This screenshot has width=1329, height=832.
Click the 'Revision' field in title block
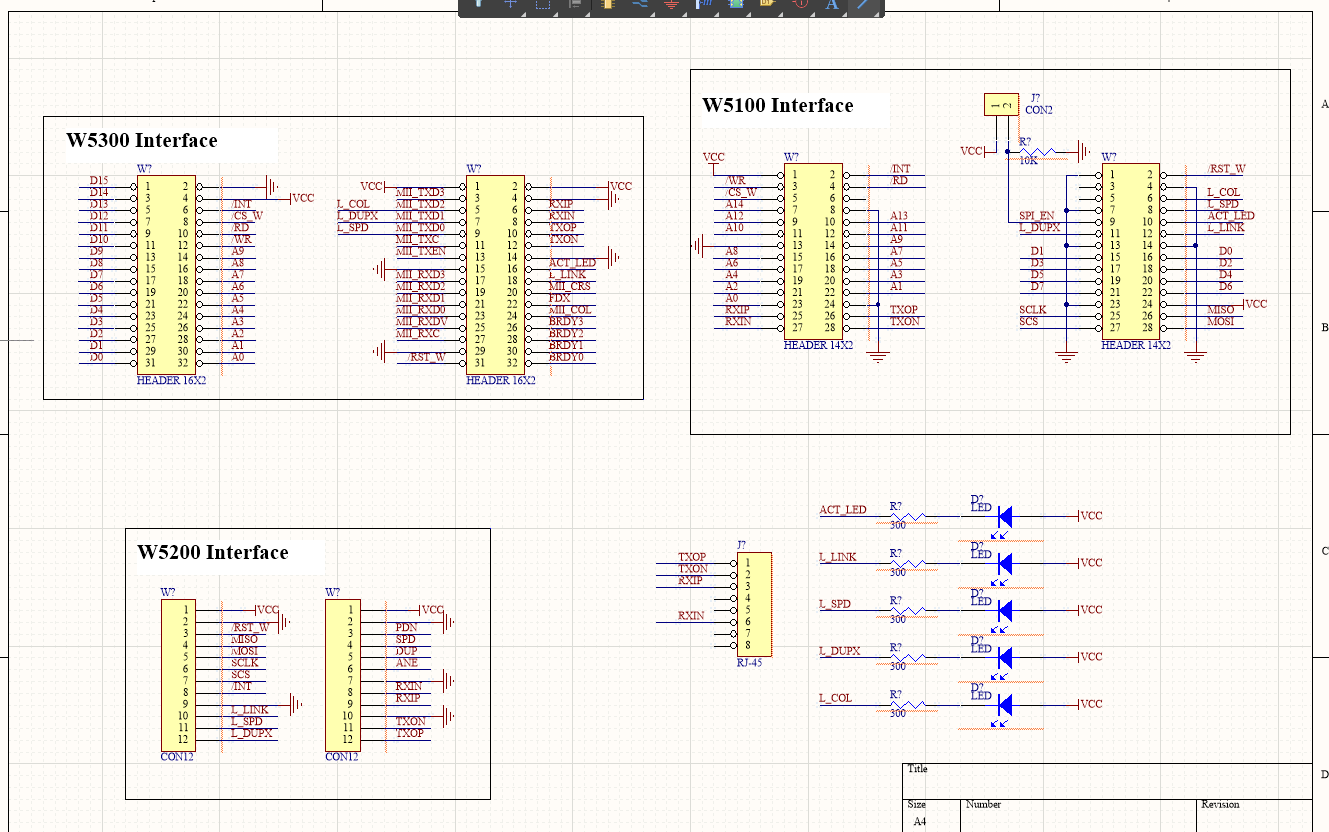click(1220, 804)
